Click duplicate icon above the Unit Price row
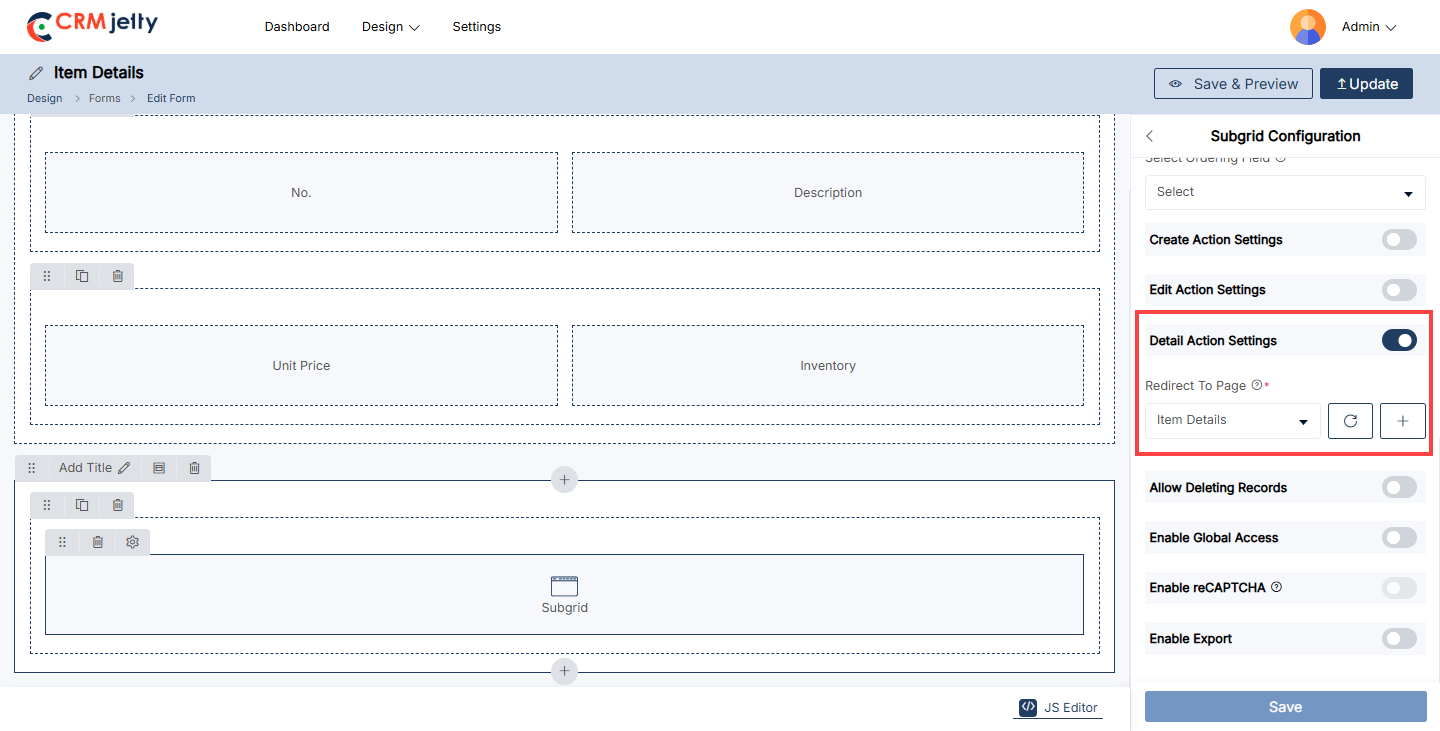 [x=82, y=276]
